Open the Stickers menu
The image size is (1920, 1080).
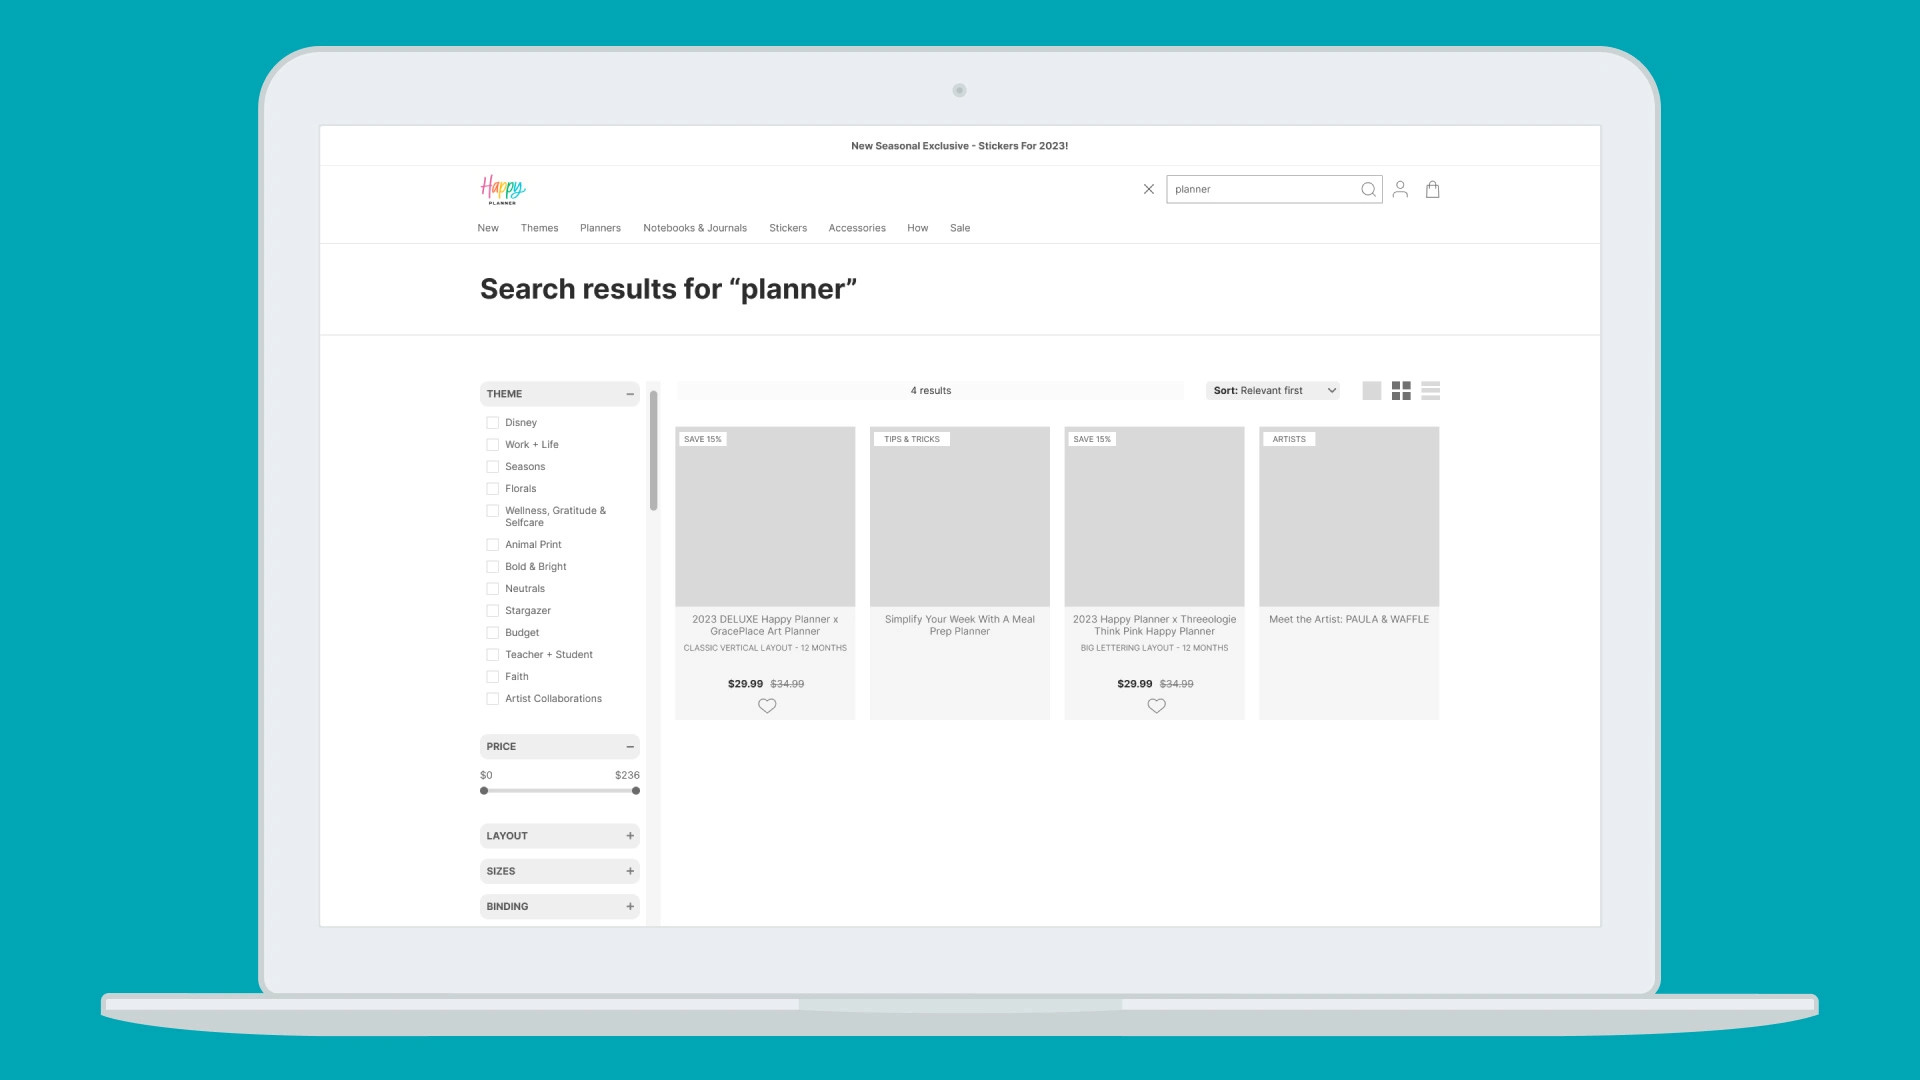788,228
